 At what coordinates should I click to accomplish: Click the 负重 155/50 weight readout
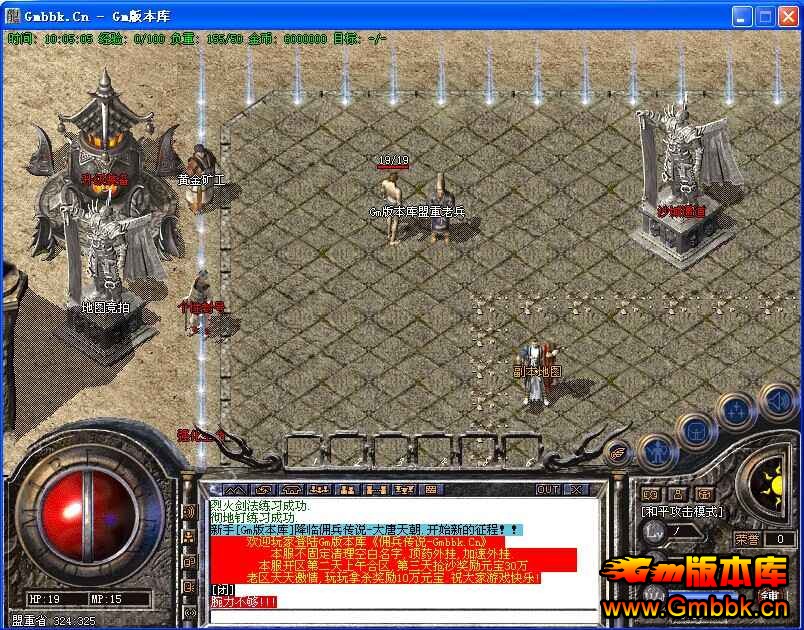click(x=206, y=38)
